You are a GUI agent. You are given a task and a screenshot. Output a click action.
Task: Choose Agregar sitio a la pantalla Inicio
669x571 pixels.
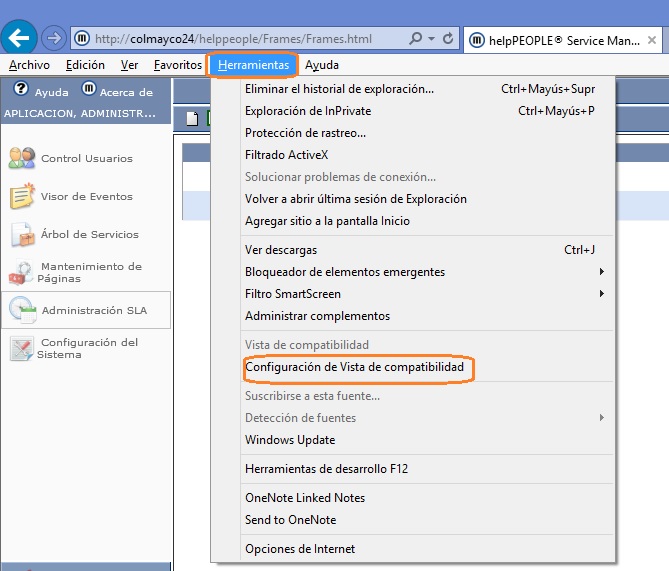pyautogui.click(x=413, y=221)
